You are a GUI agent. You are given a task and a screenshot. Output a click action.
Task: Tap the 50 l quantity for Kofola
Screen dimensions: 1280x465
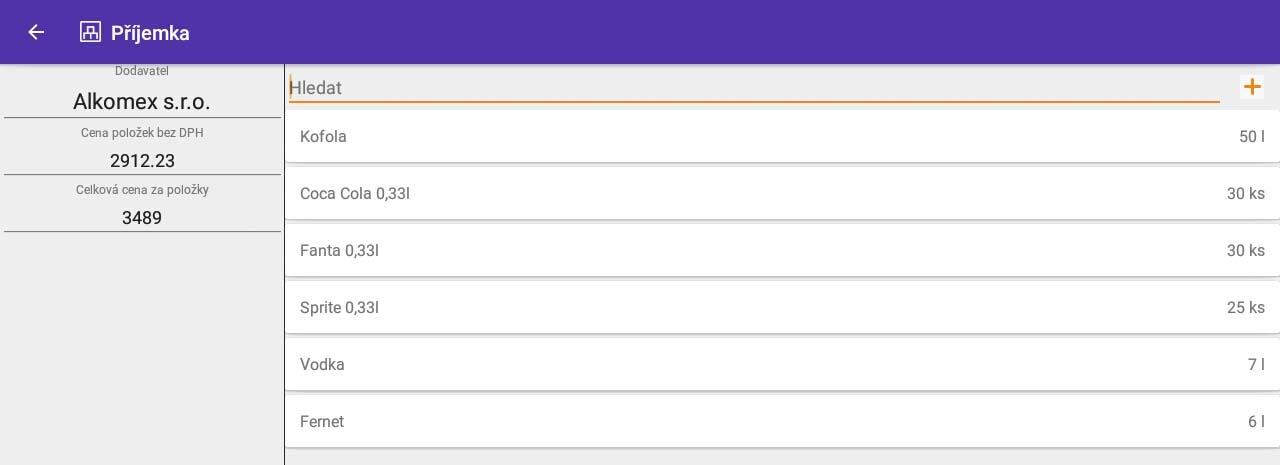point(1251,136)
